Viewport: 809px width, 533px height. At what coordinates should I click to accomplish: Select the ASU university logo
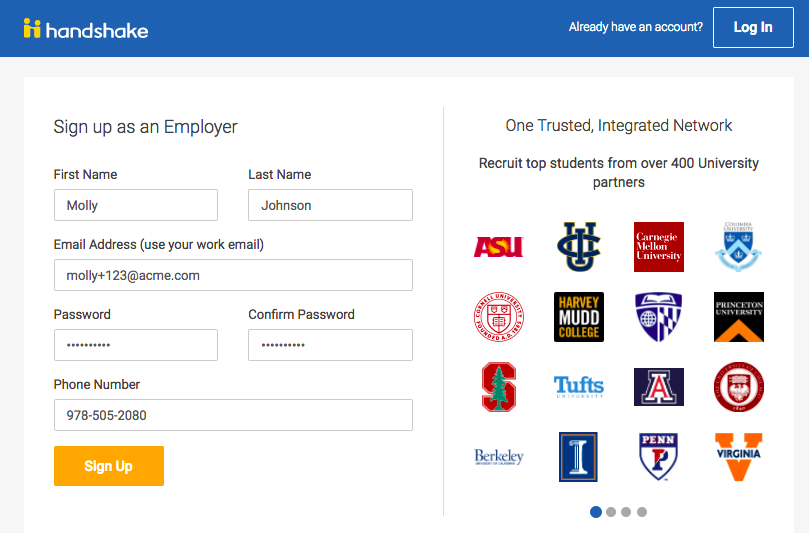(x=498, y=247)
